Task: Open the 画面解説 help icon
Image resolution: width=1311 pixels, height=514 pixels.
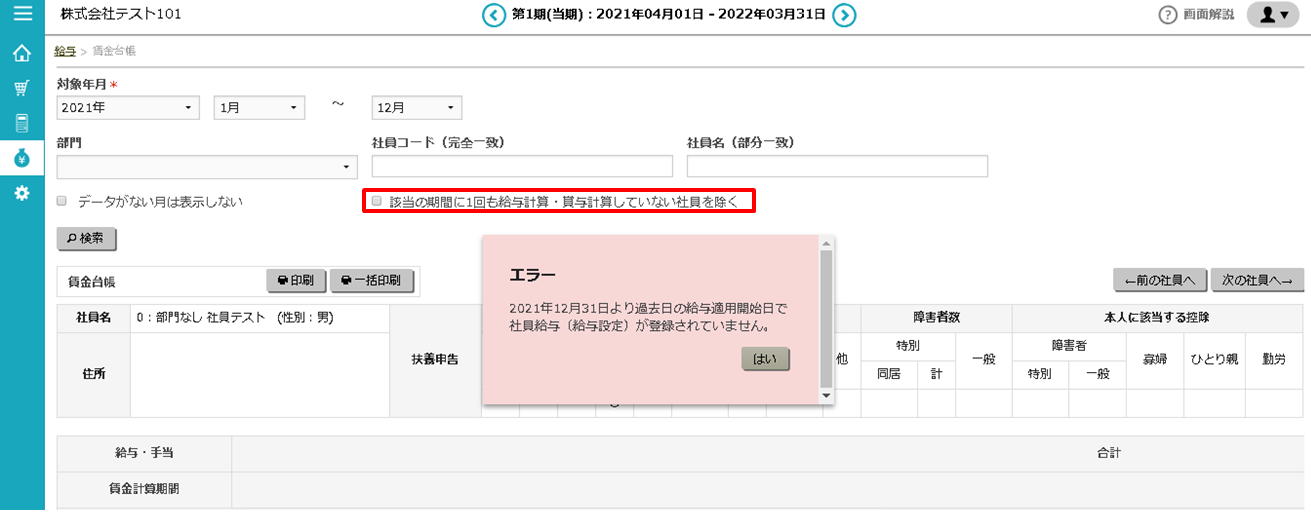Action: (x=1167, y=15)
